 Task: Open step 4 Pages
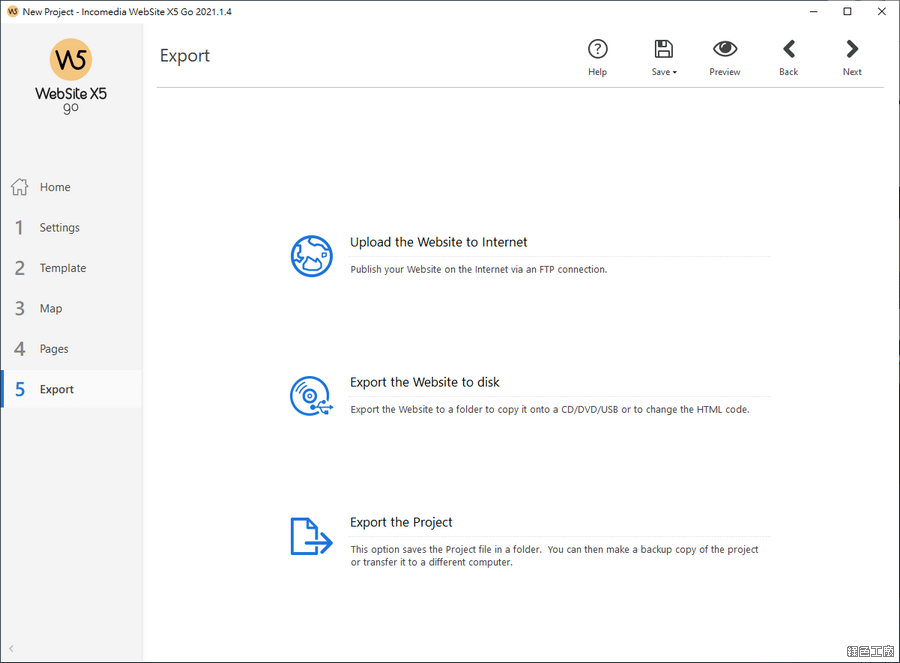(x=71, y=349)
